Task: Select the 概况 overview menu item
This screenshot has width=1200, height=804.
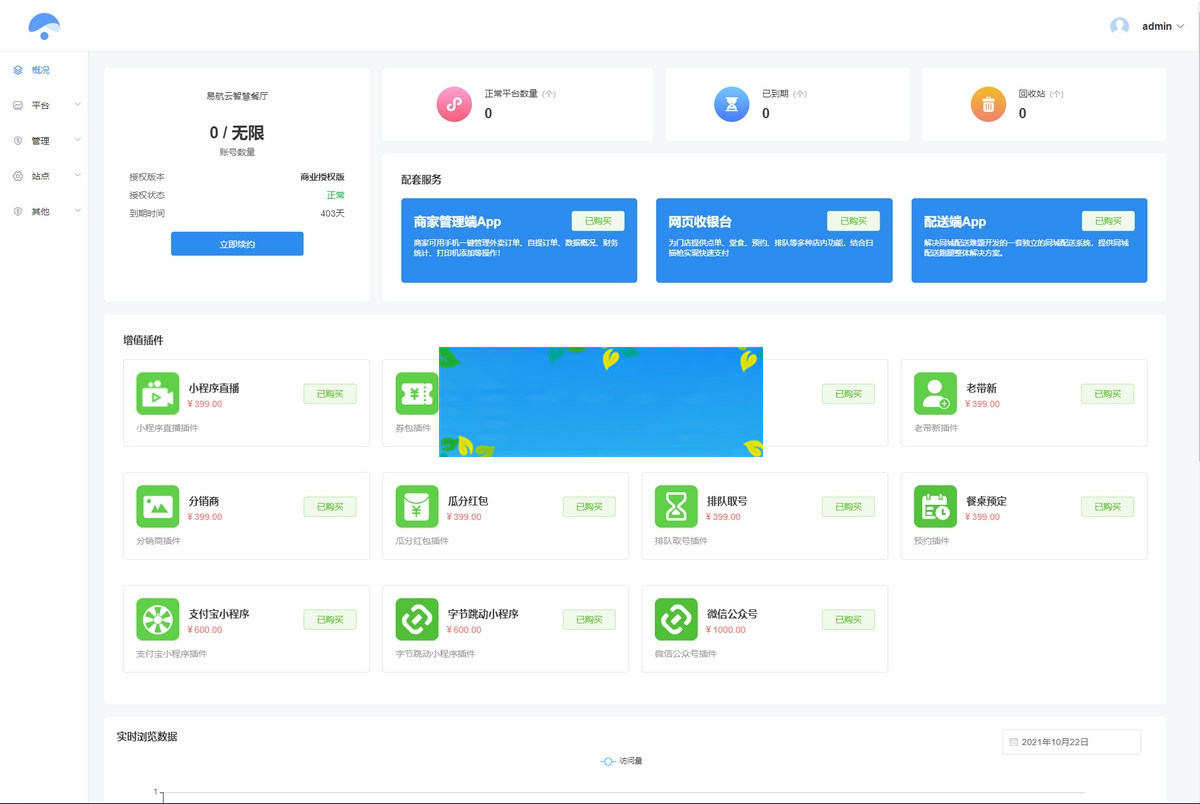Action: point(40,70)
